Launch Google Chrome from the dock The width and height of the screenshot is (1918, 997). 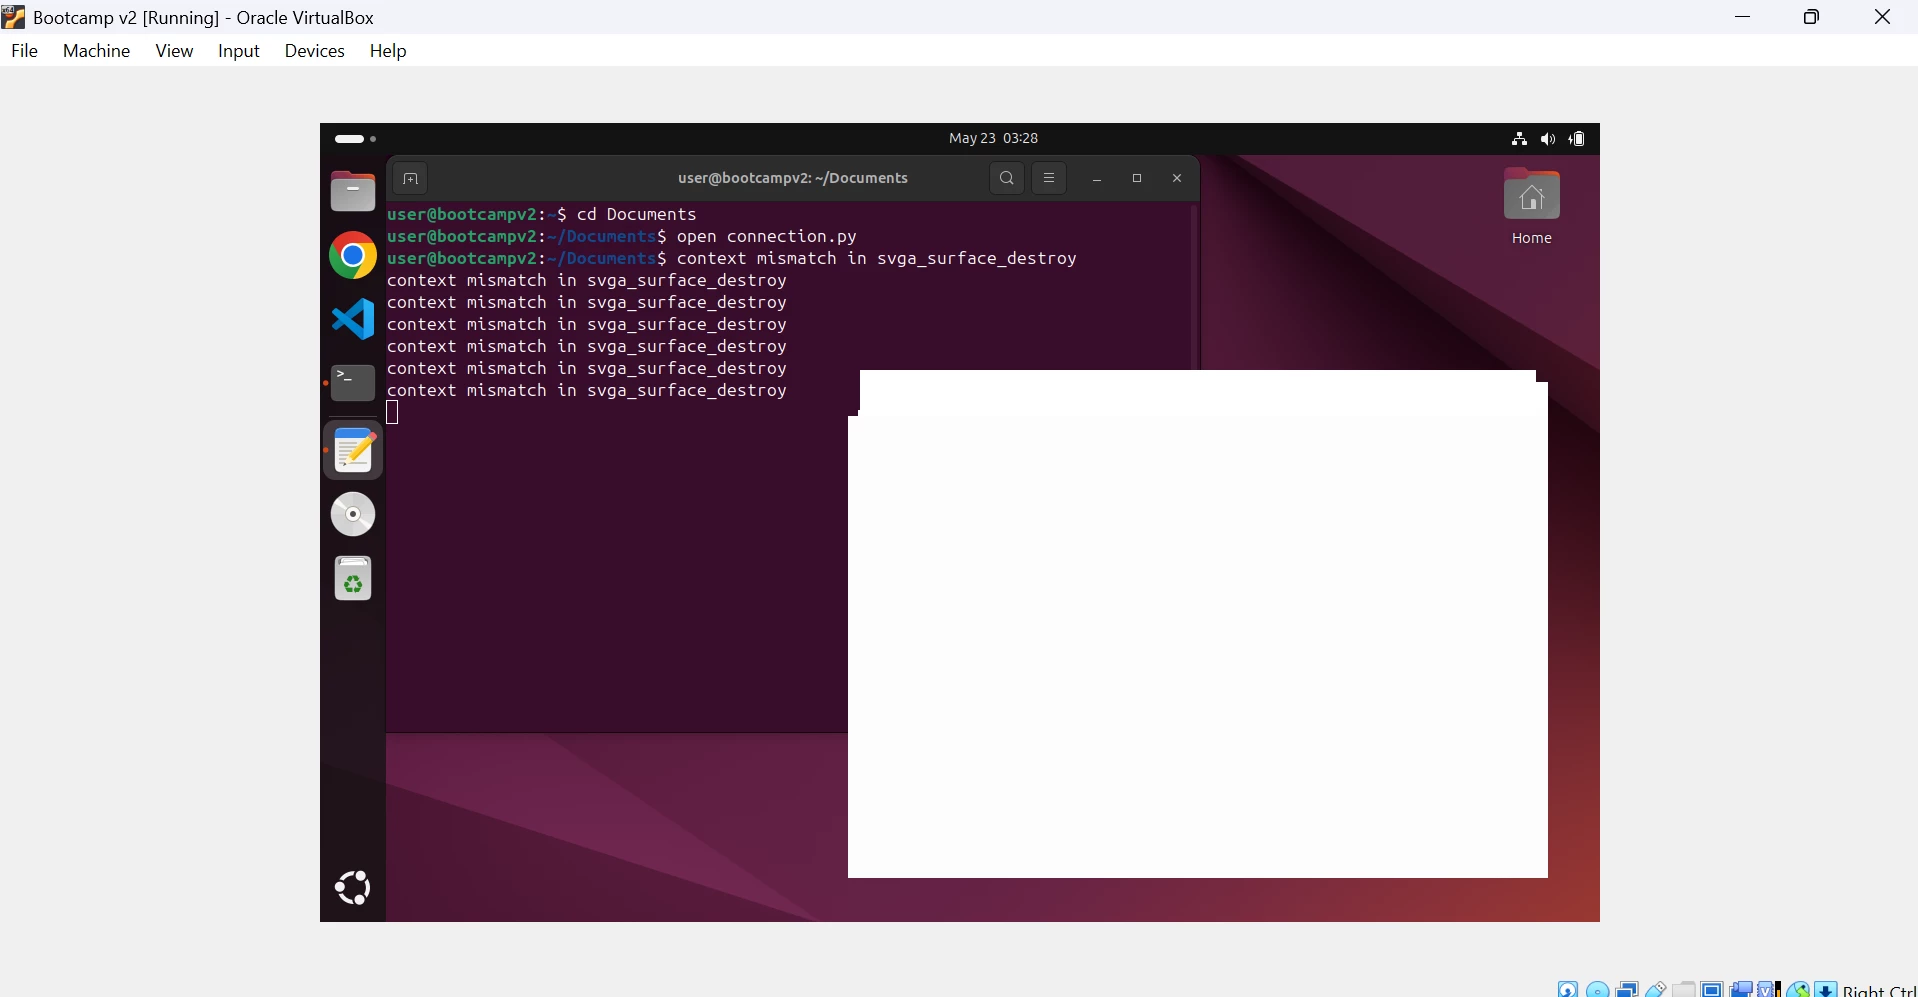(353, 256)
